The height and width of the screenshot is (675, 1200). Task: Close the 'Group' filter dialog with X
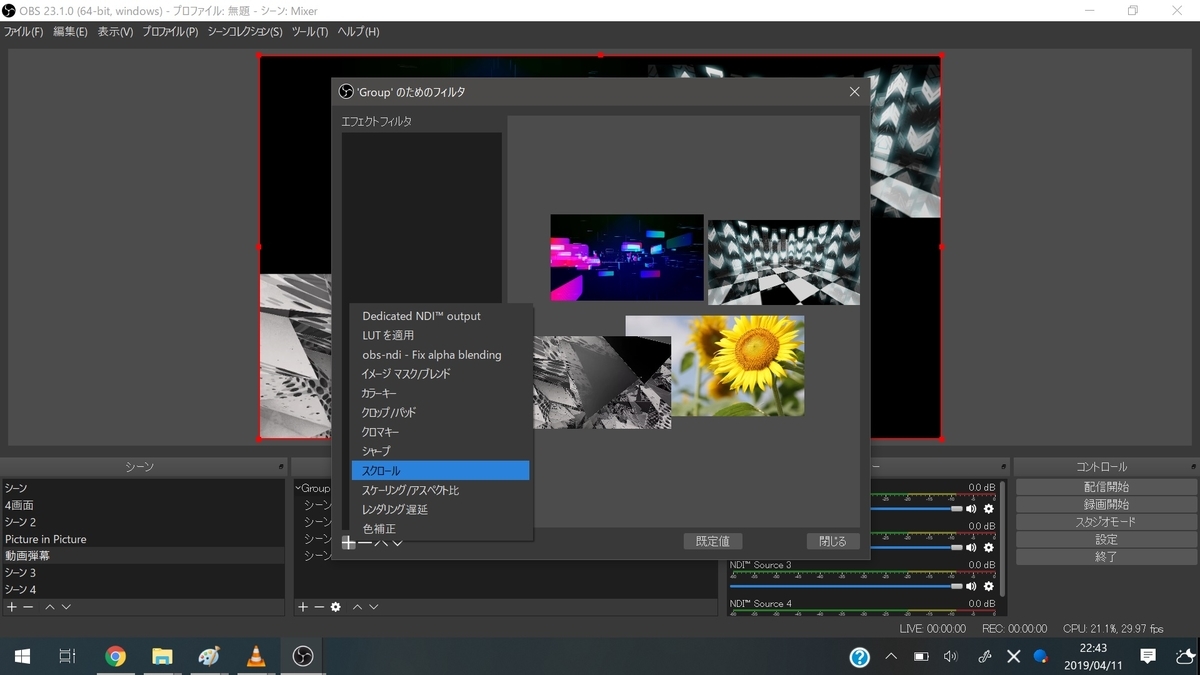tap(854, 91)
